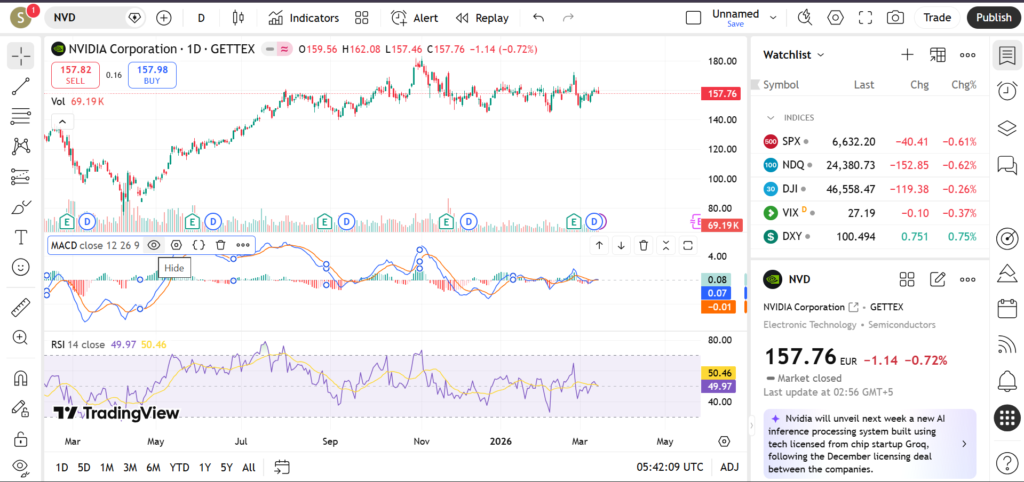Image resolution: width=1024 pixels, height=482 pixels.
Task: Click the candlestick chart type icon
Action: [x=237, y=17]
